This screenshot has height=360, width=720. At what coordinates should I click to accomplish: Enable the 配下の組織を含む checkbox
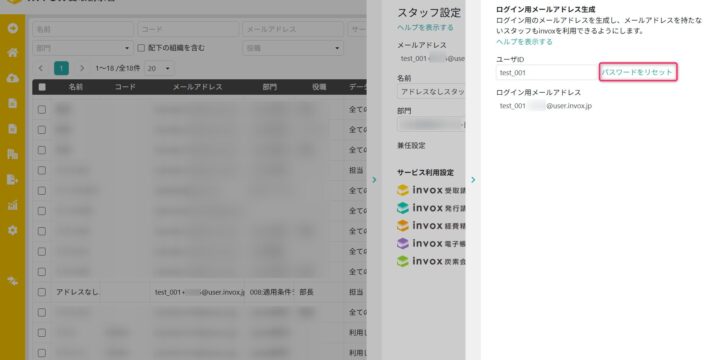(x=141, y=48)
